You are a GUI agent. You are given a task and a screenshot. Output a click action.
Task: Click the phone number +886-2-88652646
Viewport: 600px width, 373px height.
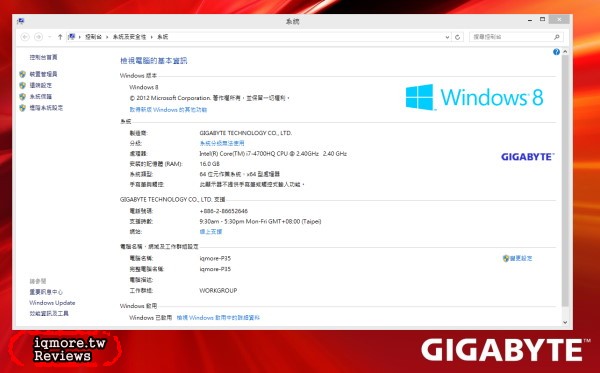[x=224, y=211]
